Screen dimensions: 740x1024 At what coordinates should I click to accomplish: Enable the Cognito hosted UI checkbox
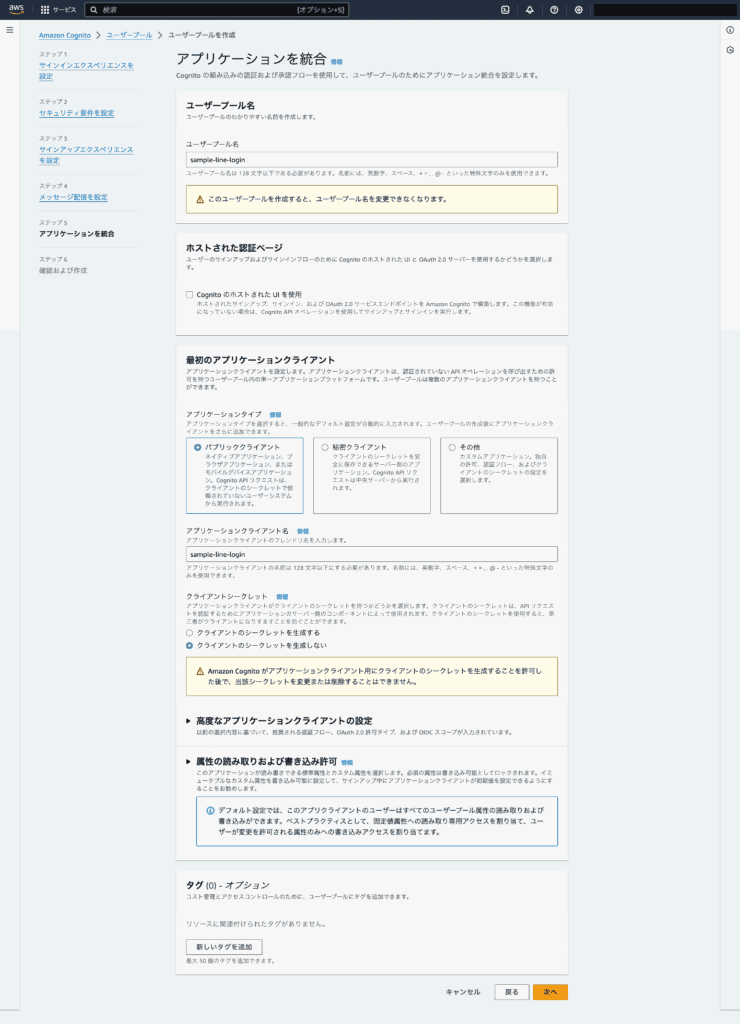189,294
